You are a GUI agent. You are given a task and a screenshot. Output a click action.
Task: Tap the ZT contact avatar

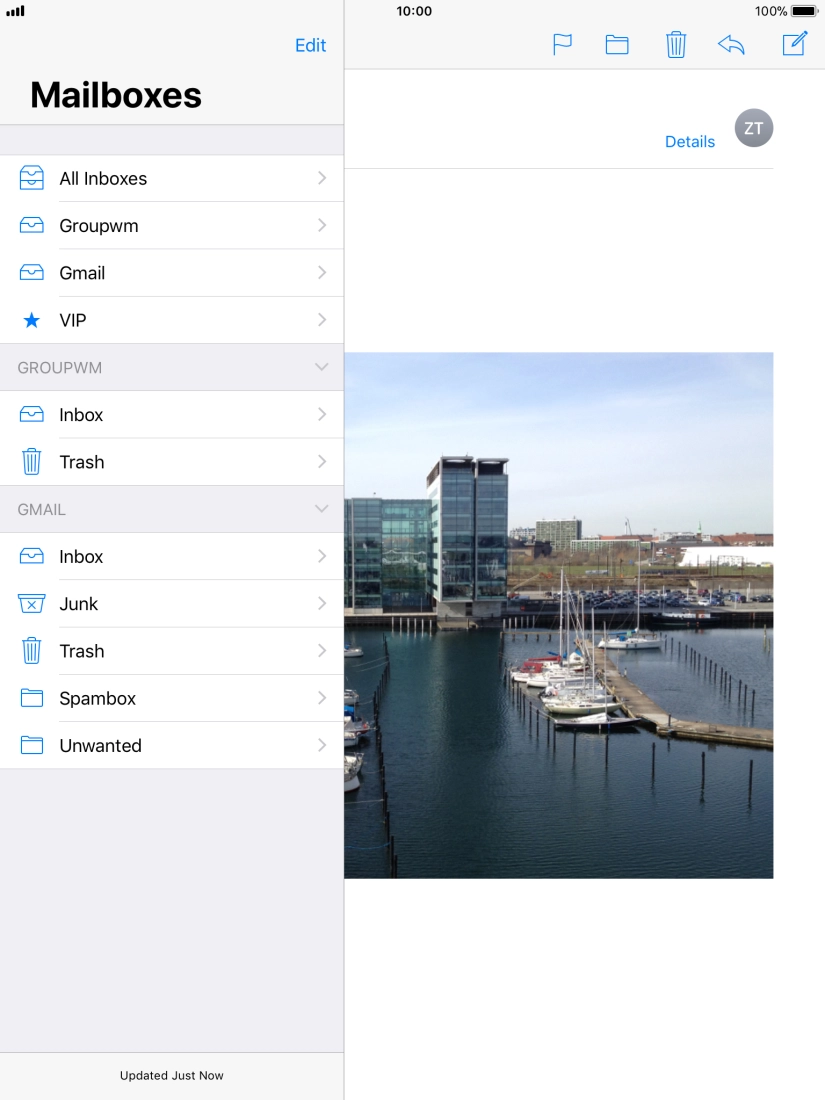point(753,129)
